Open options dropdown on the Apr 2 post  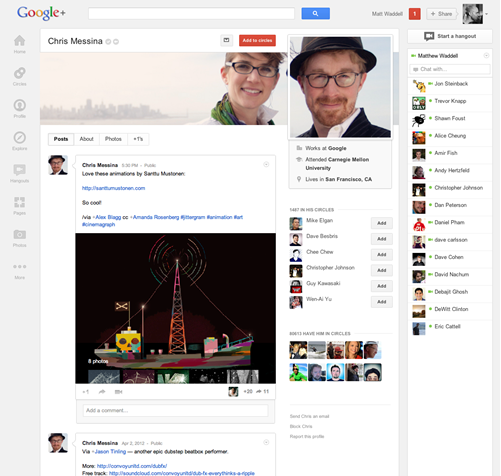(x=266, y=442)
